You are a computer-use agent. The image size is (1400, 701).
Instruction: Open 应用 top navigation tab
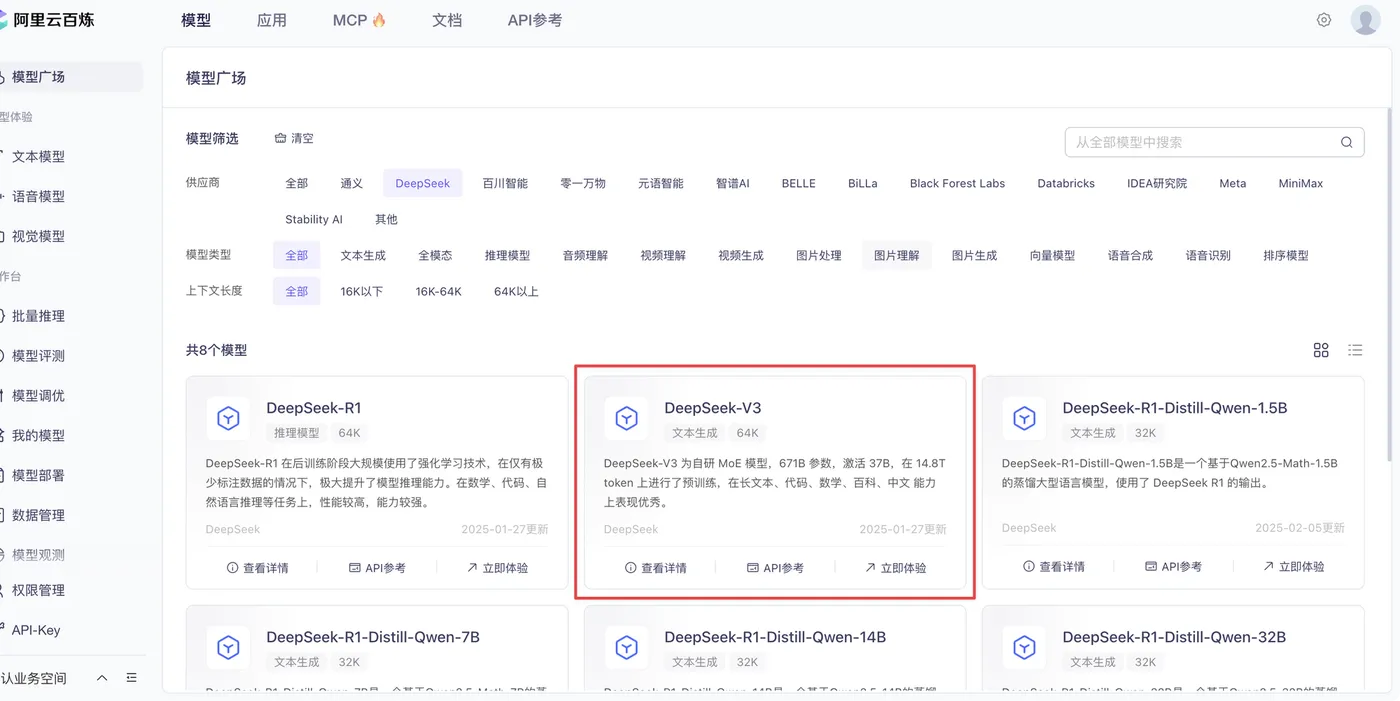(272, 20)
